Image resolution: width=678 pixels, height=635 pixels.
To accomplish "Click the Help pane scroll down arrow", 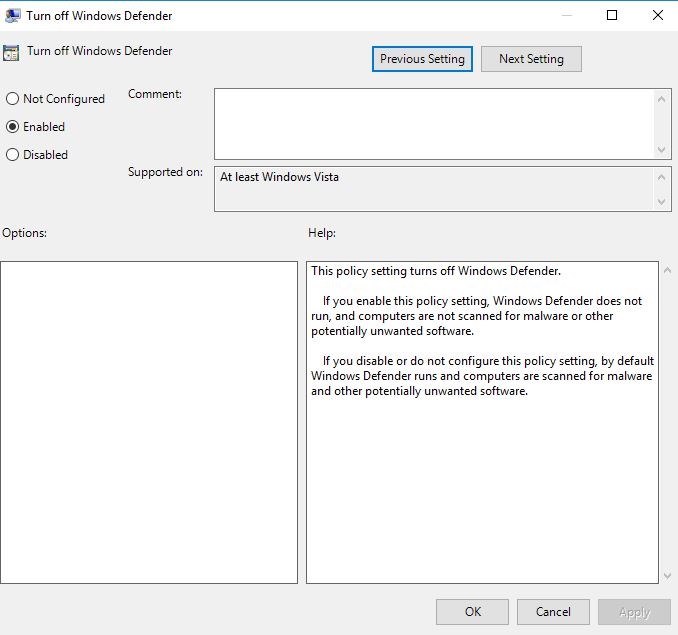I will tap(667, 576).
